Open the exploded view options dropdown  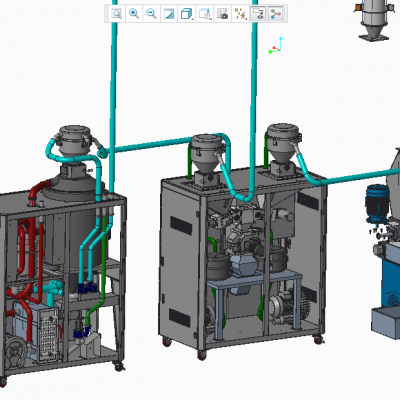pos(240,14)
